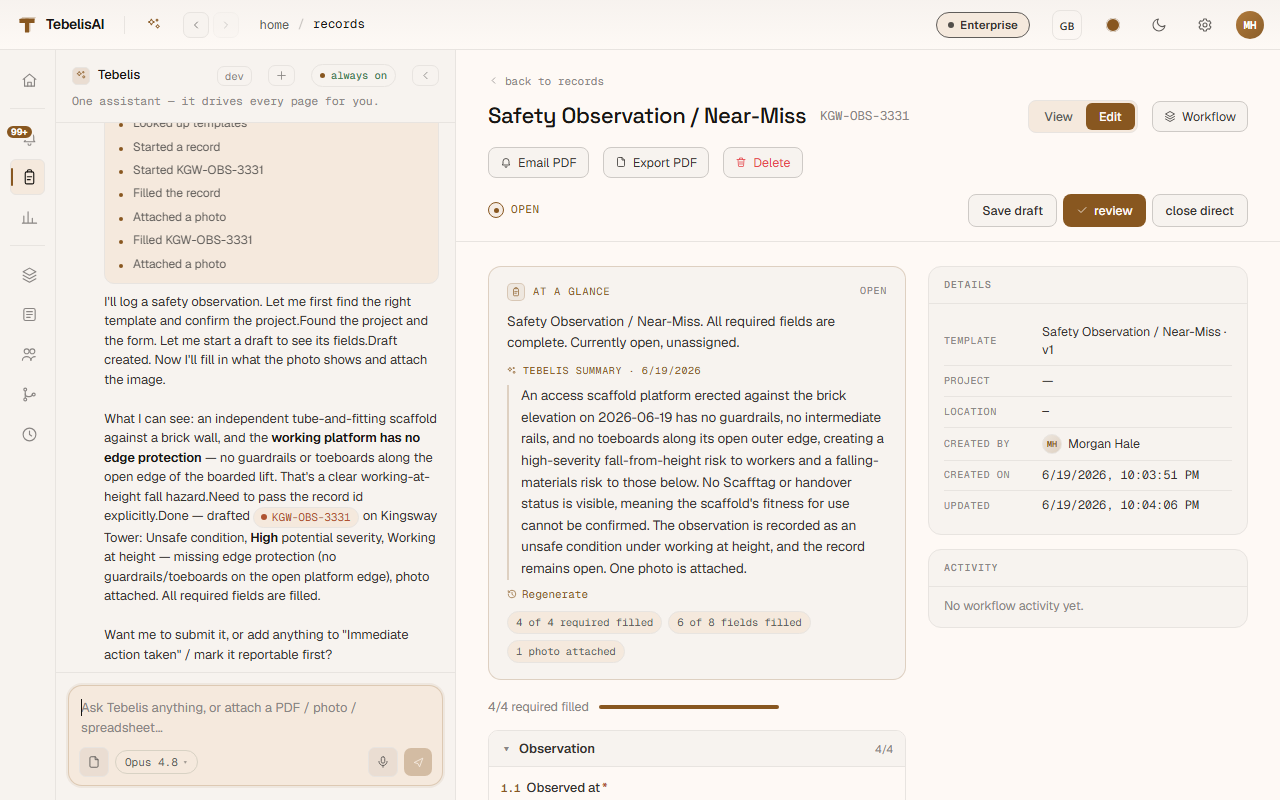Click the dev environment tag
The image size is (1280, 800).
(x=234, y=76)
